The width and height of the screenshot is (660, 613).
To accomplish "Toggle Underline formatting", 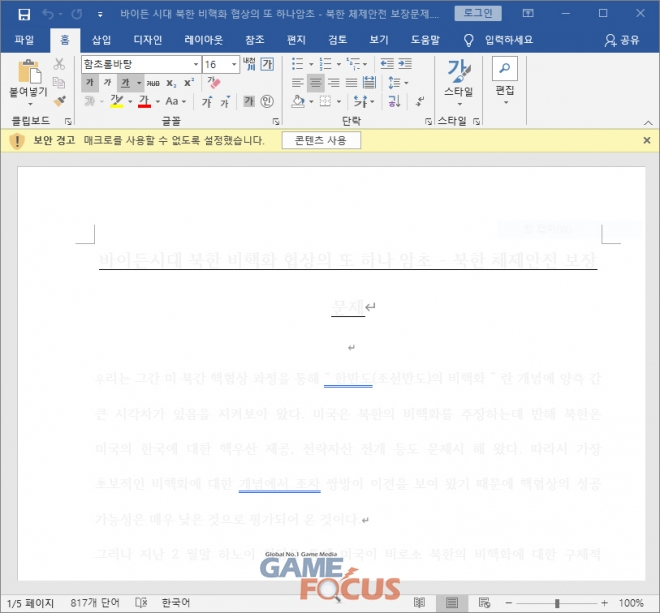I will (x=124, y=83).
